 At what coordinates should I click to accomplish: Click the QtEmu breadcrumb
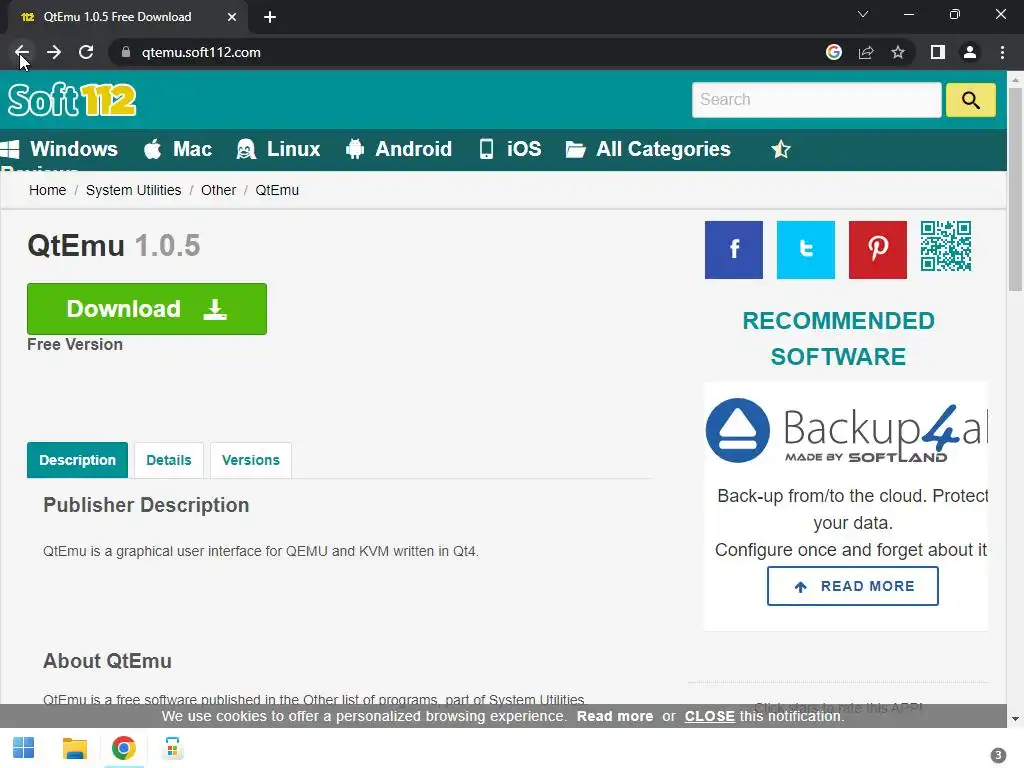[x=277, y=190]
